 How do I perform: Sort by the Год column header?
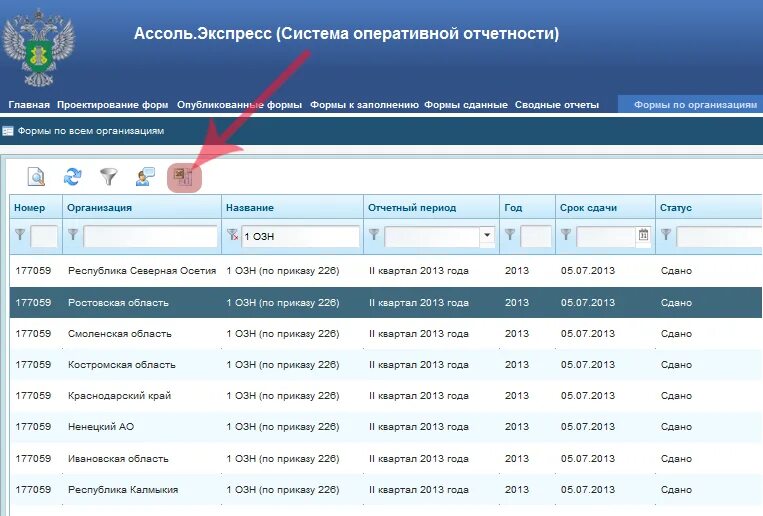pos(527,207)
